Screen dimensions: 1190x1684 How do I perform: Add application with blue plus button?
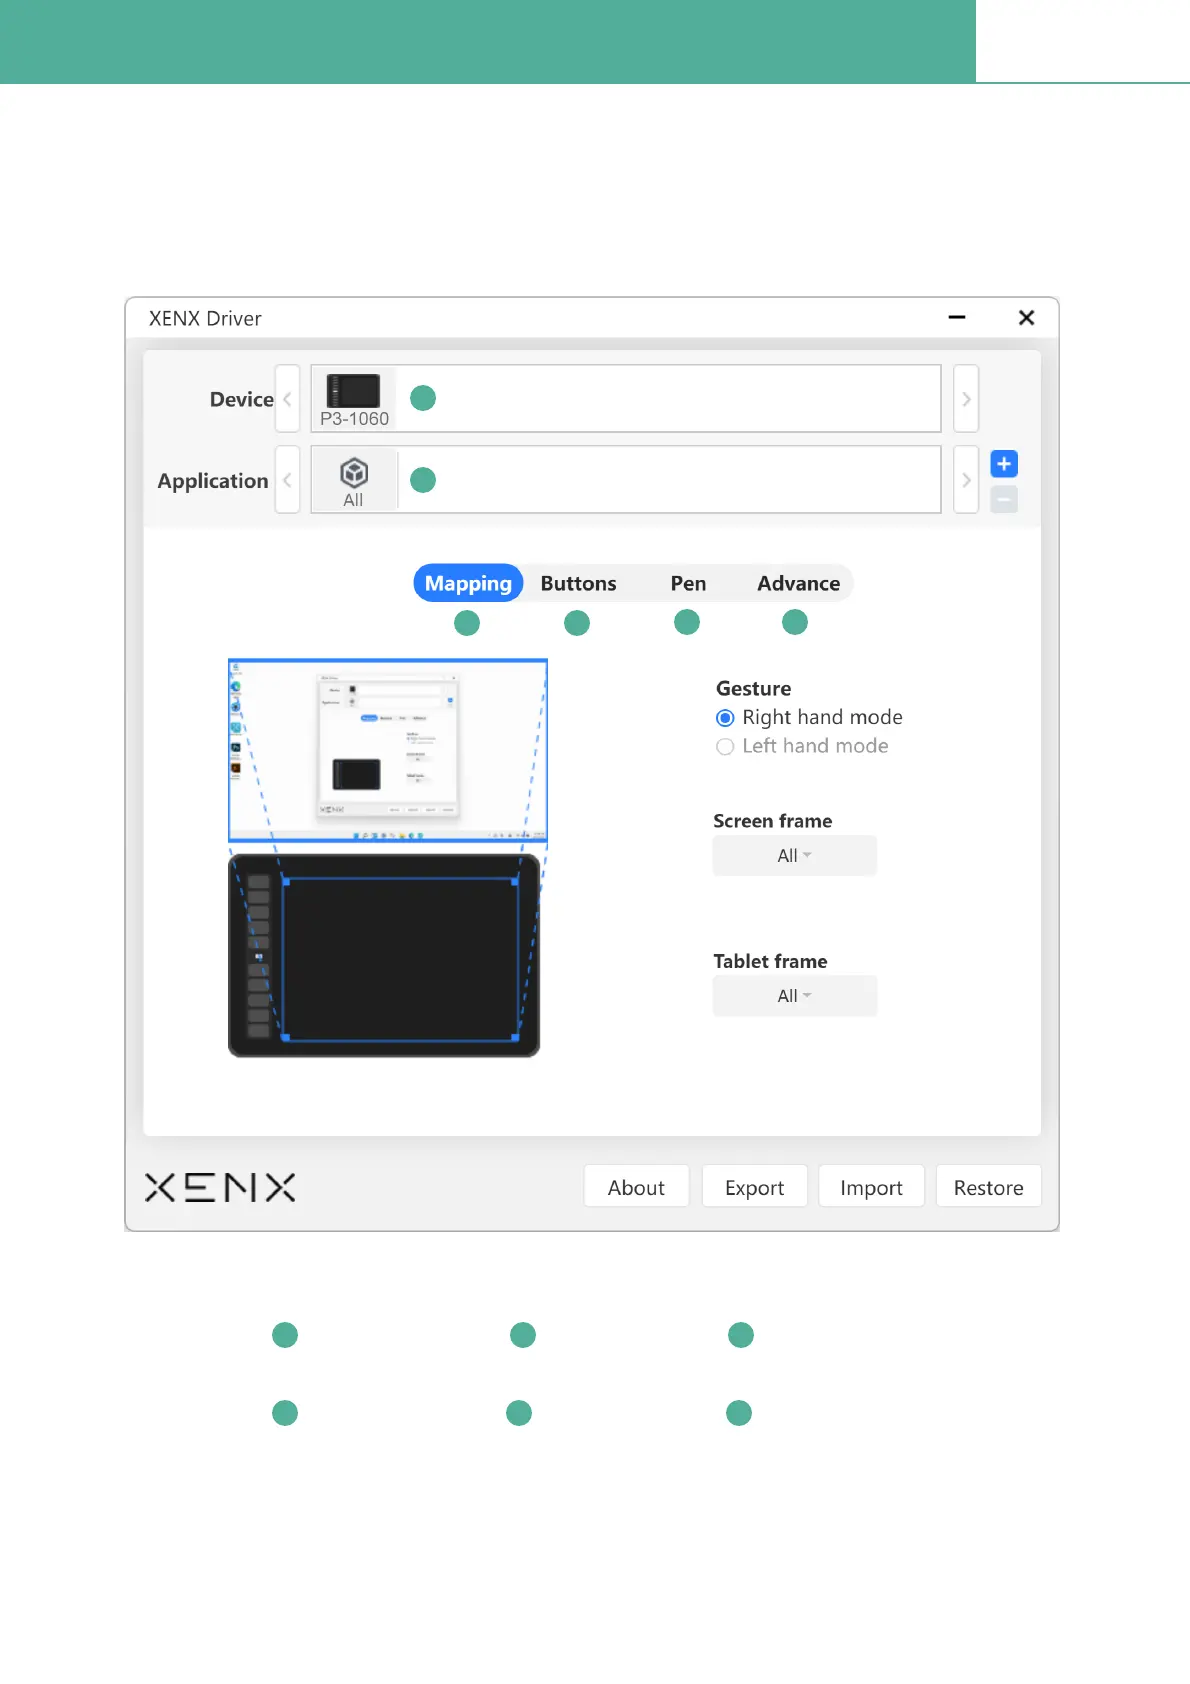point(1004,464)
